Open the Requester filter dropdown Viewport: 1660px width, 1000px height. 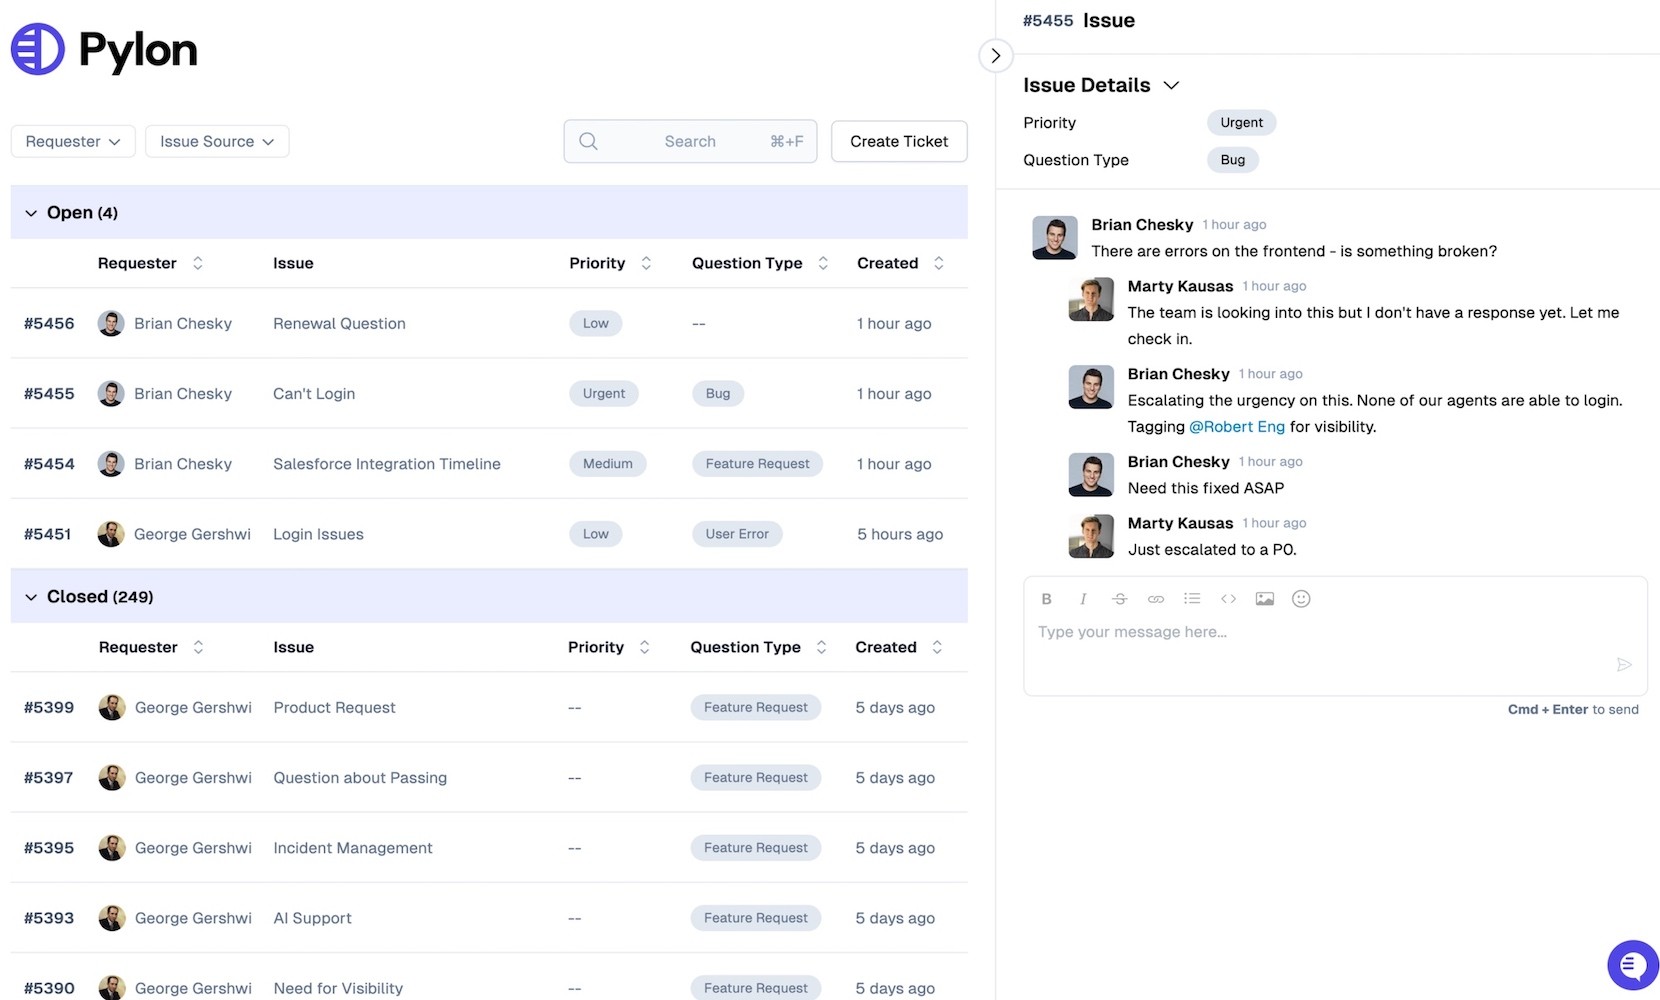[73, 141]
